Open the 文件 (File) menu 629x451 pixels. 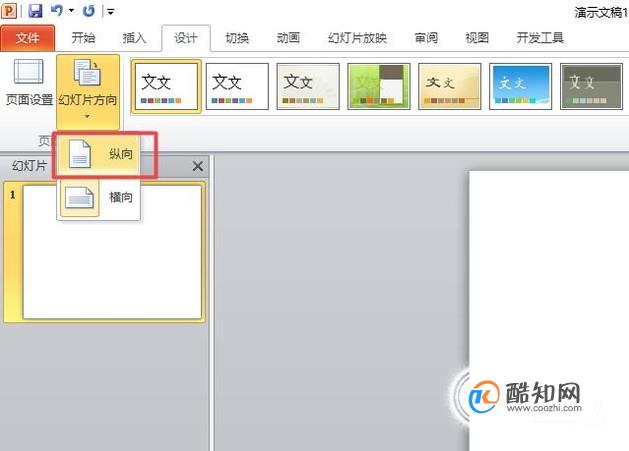point(28,38)
